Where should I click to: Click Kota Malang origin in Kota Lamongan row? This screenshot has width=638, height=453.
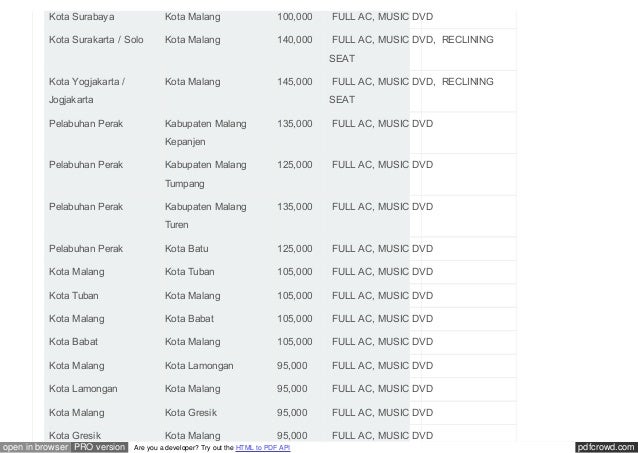[76, 366]
